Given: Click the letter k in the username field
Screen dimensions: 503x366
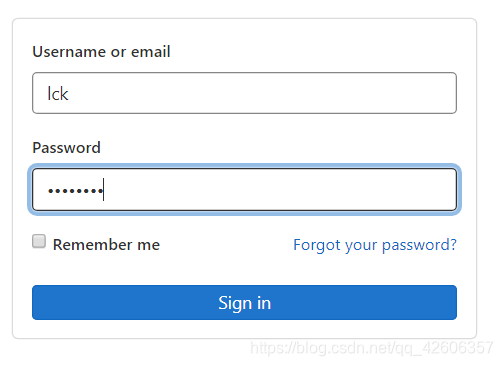Looking at the screenshot, I should coord(64,94).
